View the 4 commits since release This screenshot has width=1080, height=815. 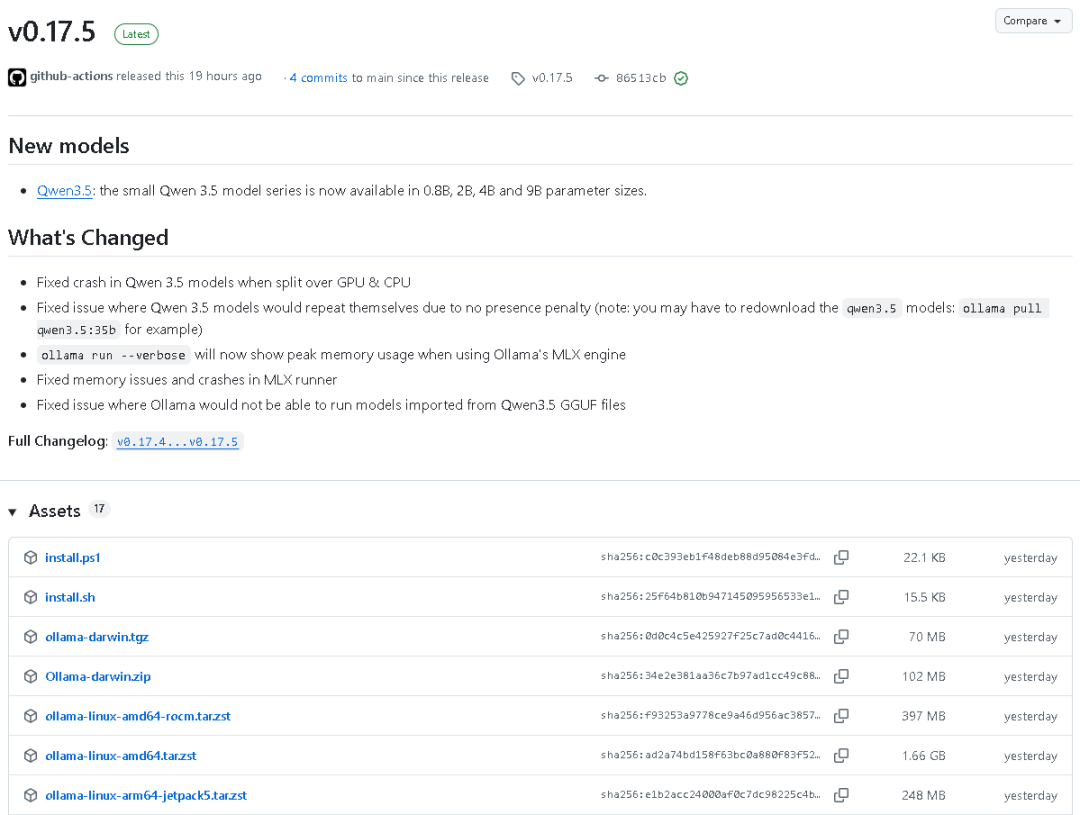318,78
